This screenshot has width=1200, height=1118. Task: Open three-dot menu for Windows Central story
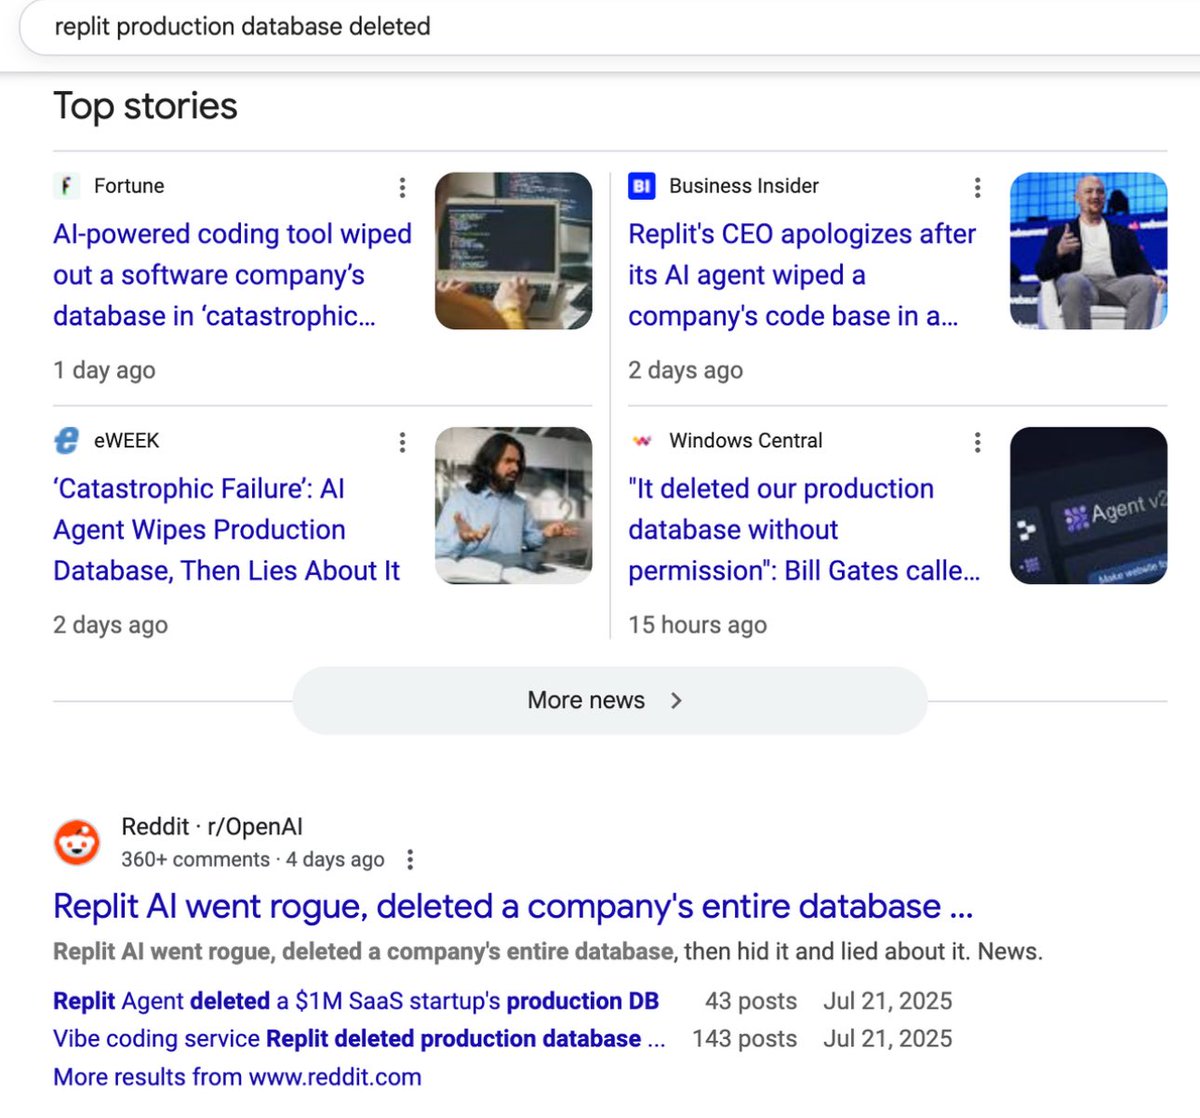(x=977, y=442)
